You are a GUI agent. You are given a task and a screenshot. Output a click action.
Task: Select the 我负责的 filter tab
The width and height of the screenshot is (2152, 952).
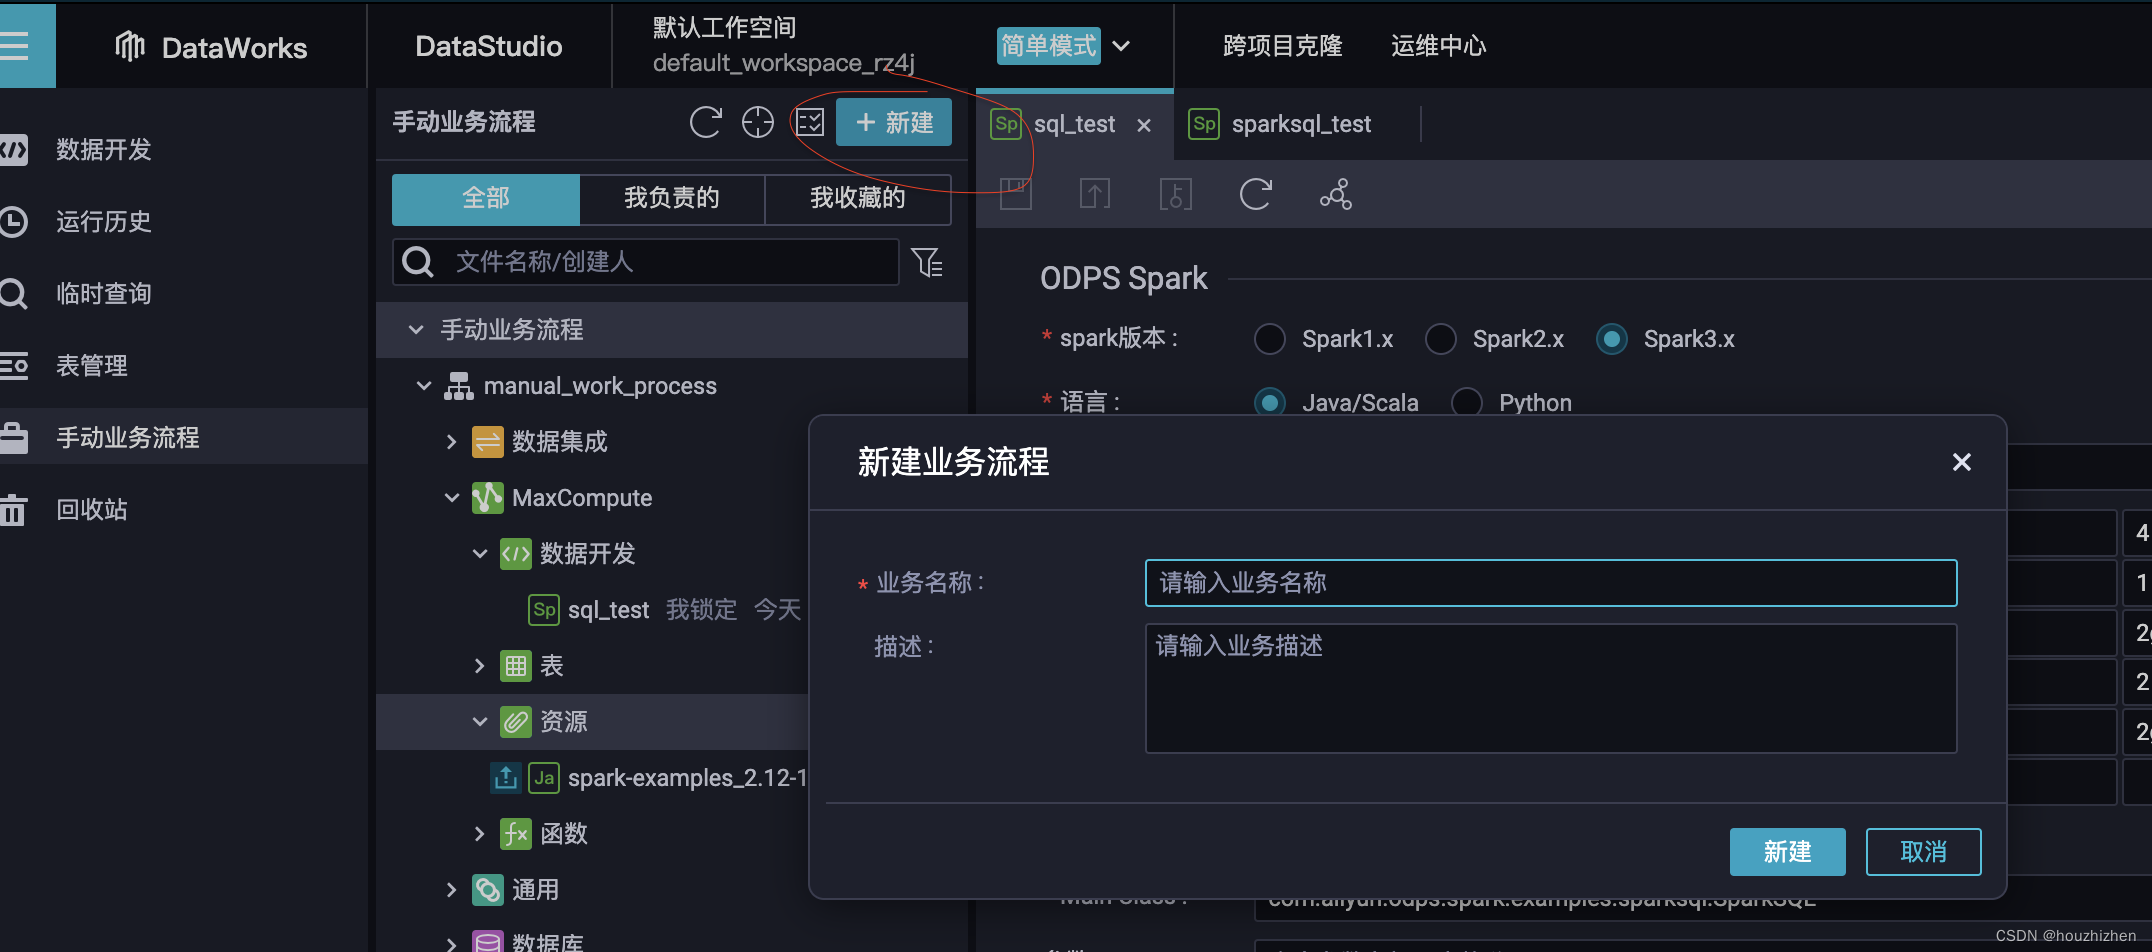(672, 198)
